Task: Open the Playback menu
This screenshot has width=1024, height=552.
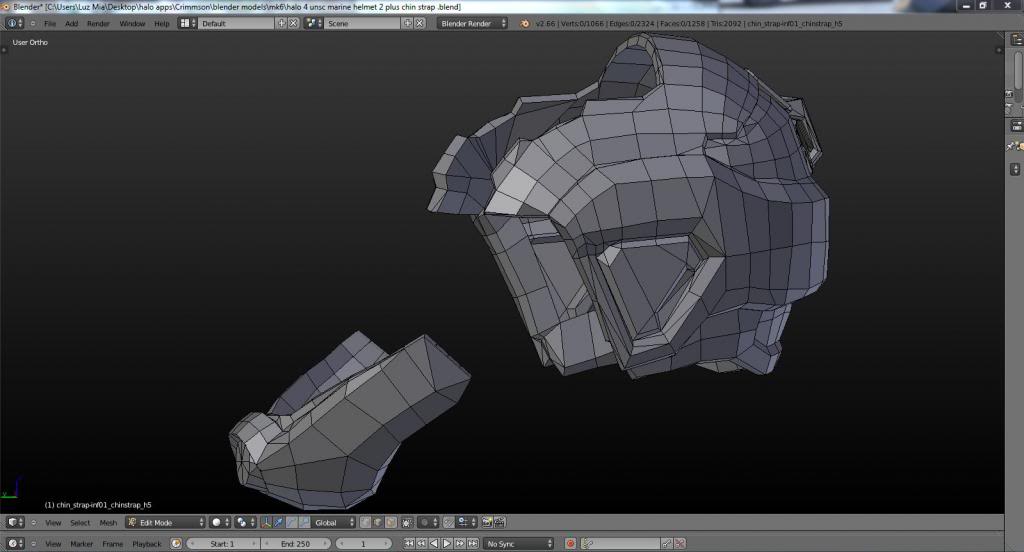Action: tap(146, 544)
